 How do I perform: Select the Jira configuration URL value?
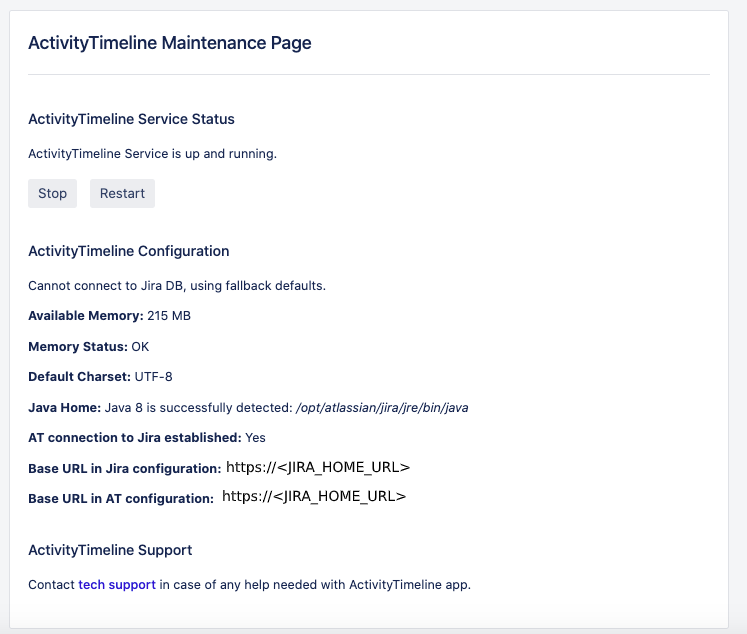point(318,467)
